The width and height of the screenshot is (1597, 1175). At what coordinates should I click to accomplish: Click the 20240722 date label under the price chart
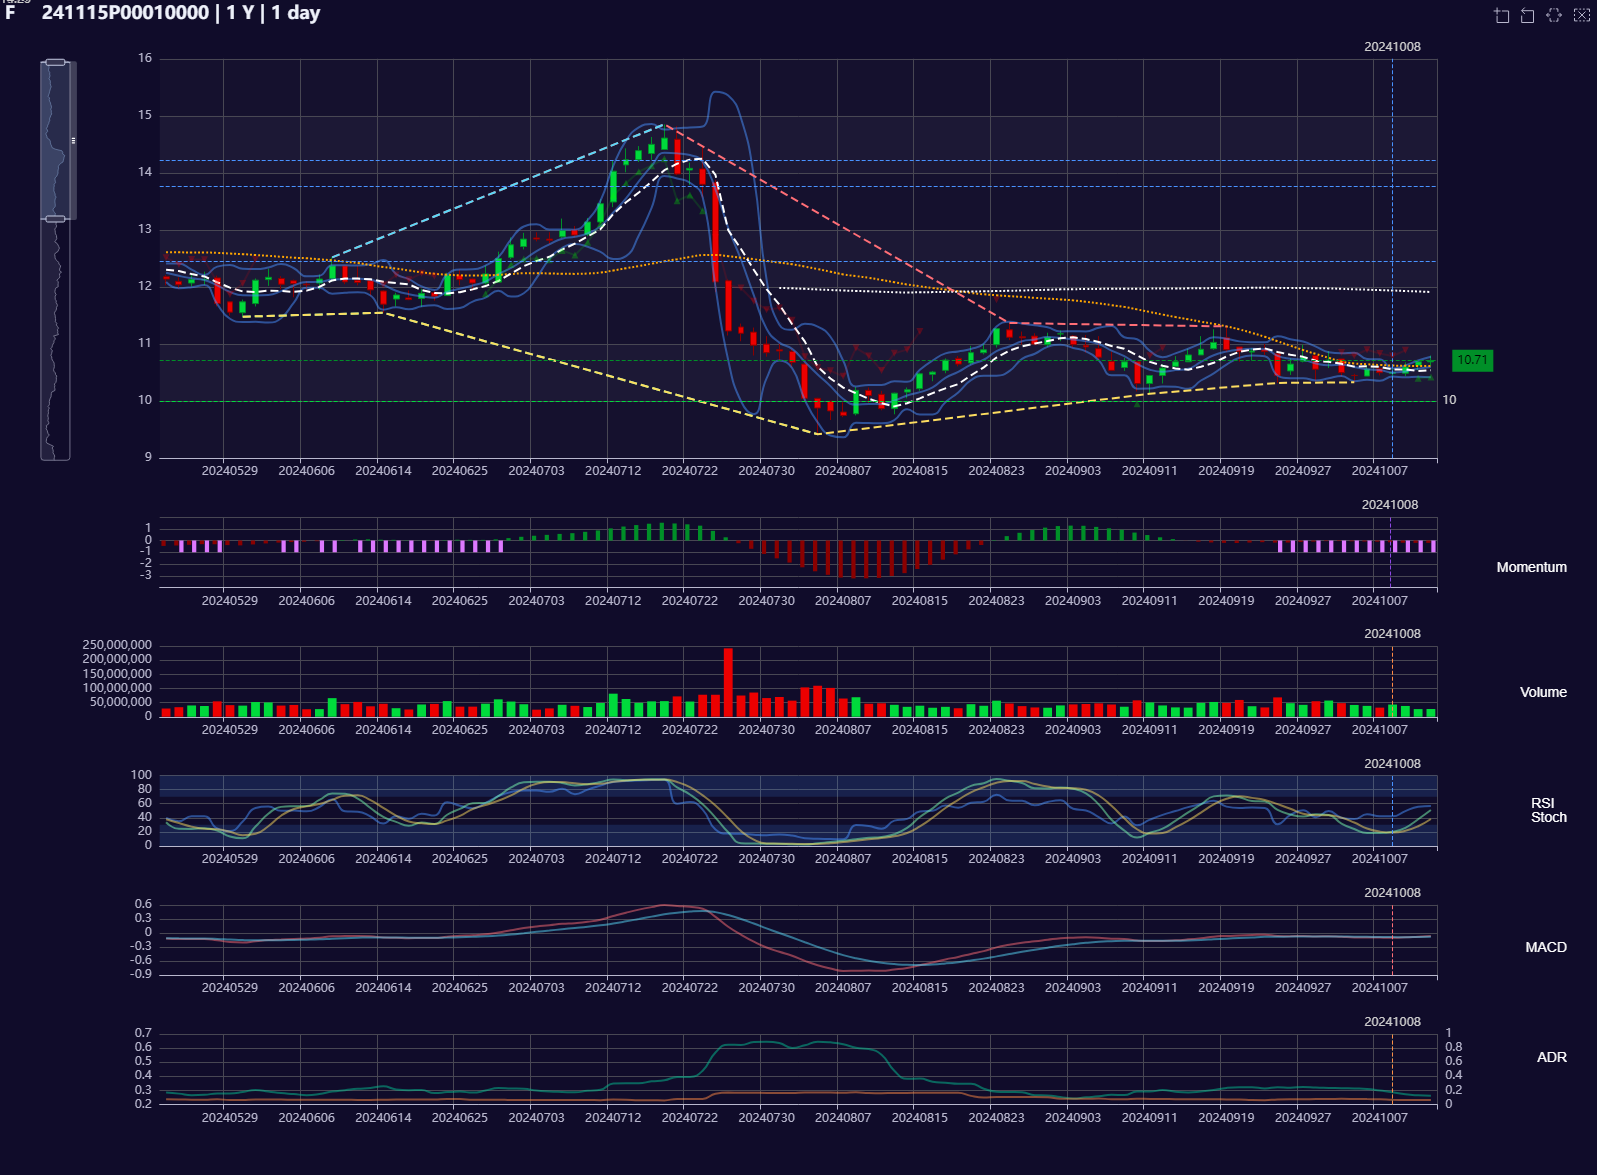pyautogui.click(x=689, y=471)
